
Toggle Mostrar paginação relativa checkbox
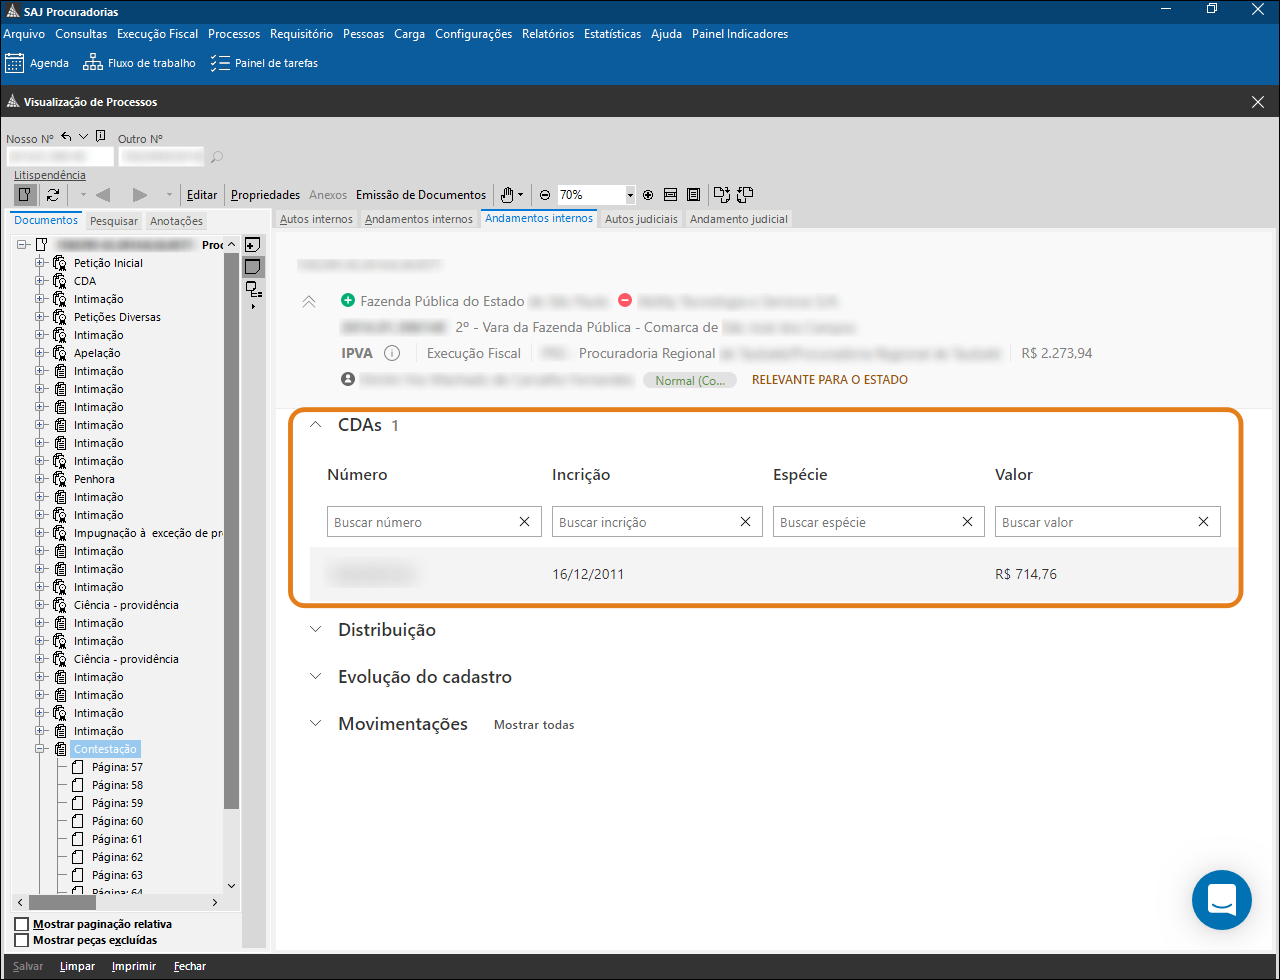click(22, 924)
